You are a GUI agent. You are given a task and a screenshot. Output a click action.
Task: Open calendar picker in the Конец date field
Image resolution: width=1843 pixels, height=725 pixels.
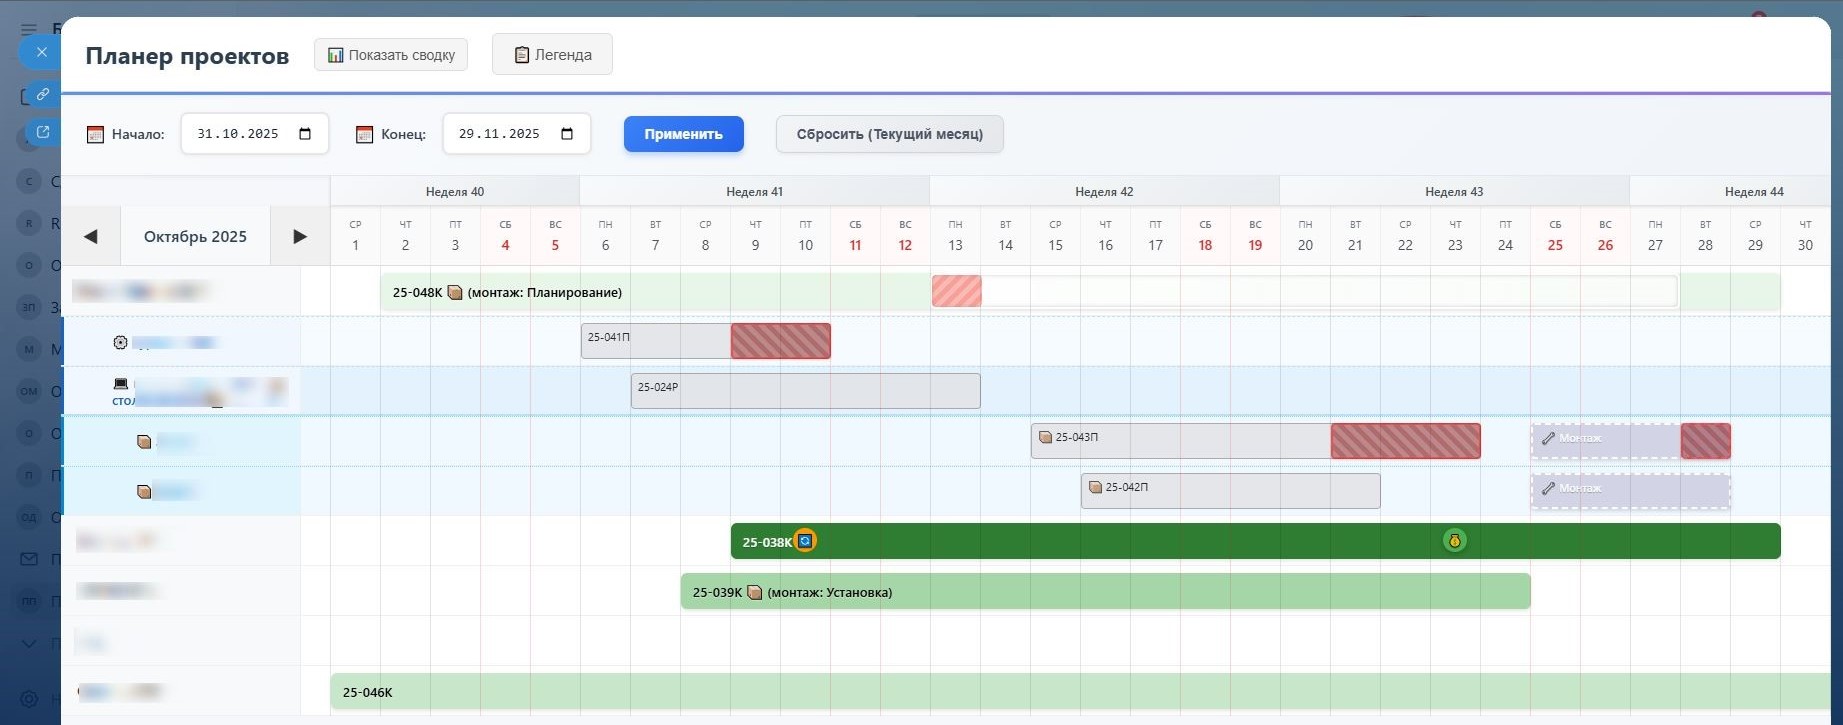point(567,134)
